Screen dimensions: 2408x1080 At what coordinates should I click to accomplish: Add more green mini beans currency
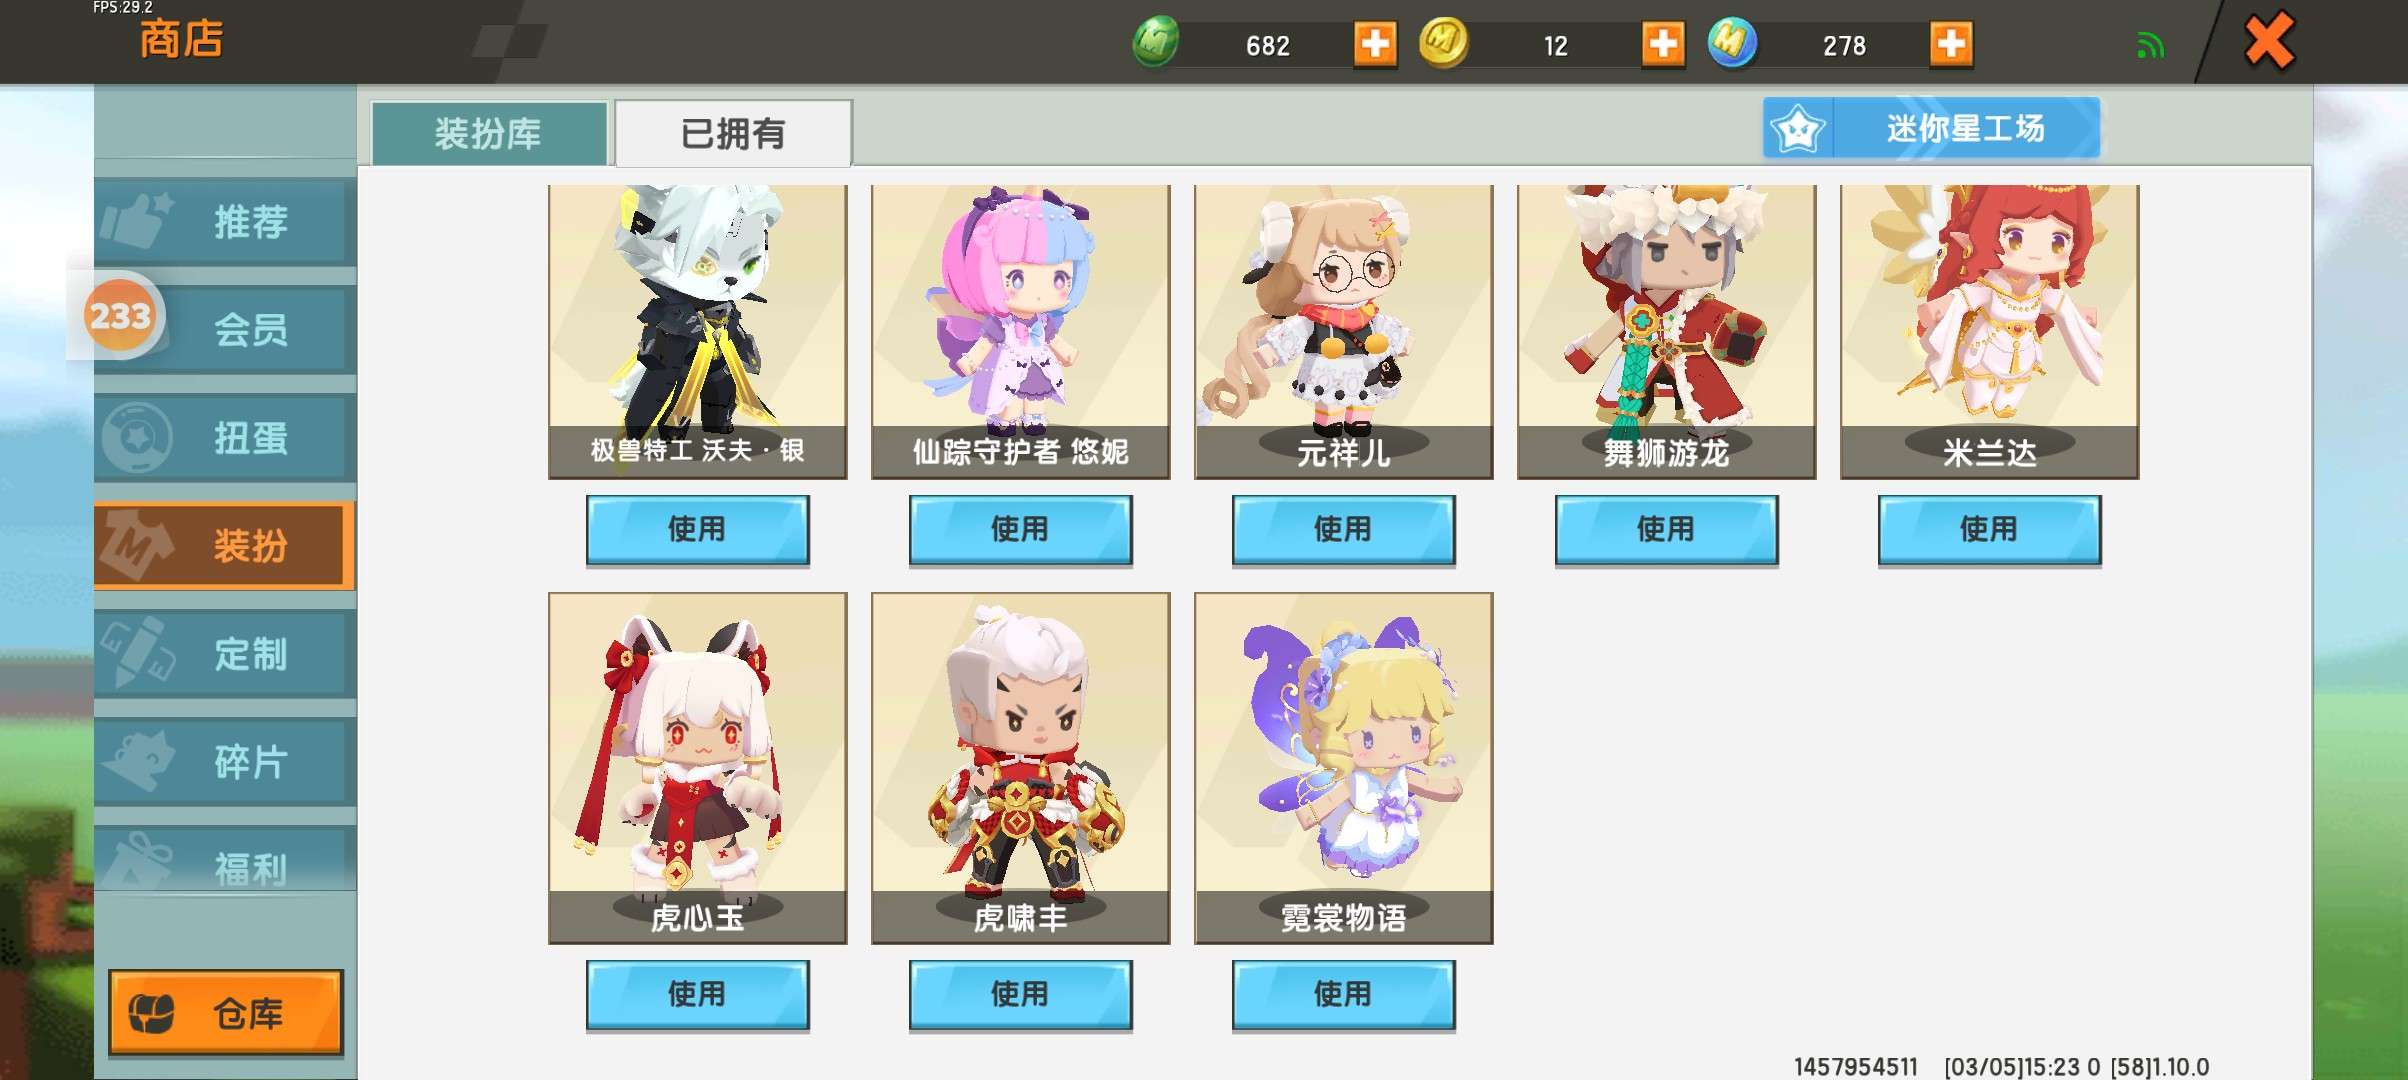1375,44
